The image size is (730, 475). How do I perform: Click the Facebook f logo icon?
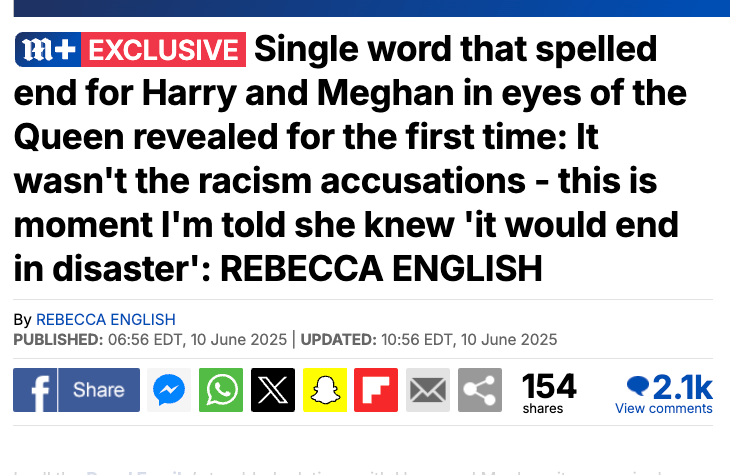tap(35, 390)
